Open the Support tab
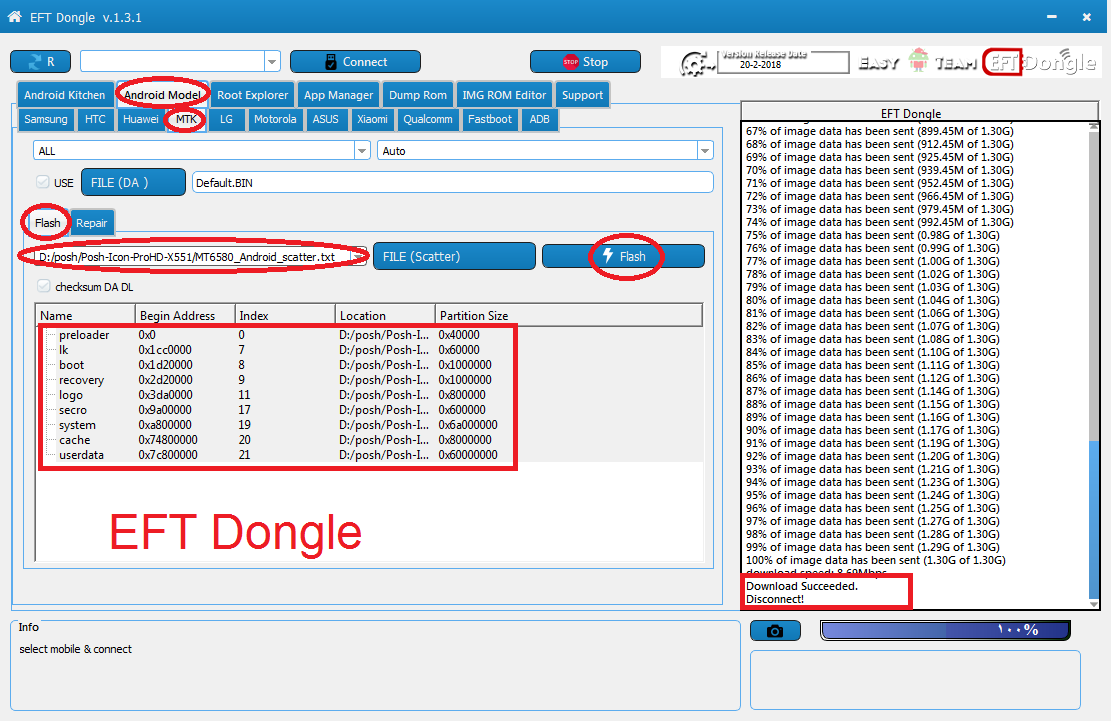Viewport: 1111px width, 721px height. point(582,95)
